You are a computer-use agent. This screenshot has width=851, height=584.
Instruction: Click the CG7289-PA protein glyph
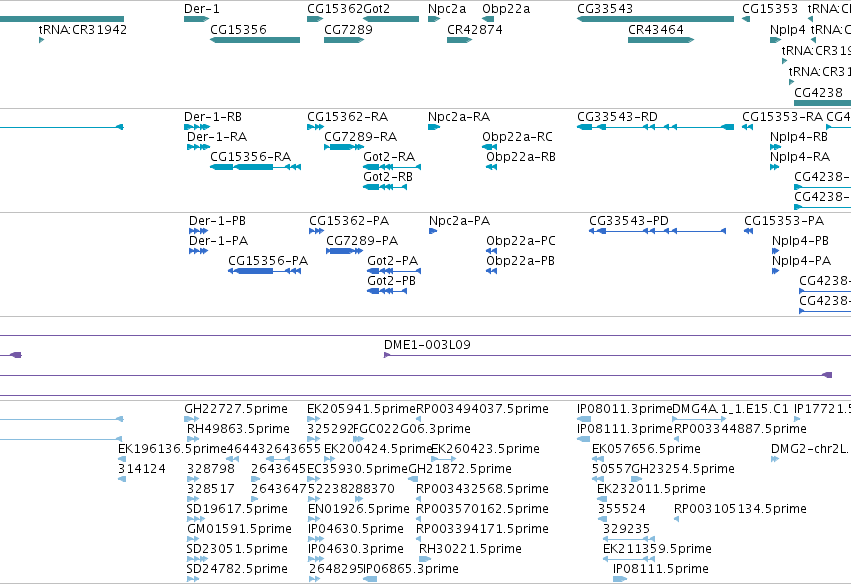click(x=345, y=251)
